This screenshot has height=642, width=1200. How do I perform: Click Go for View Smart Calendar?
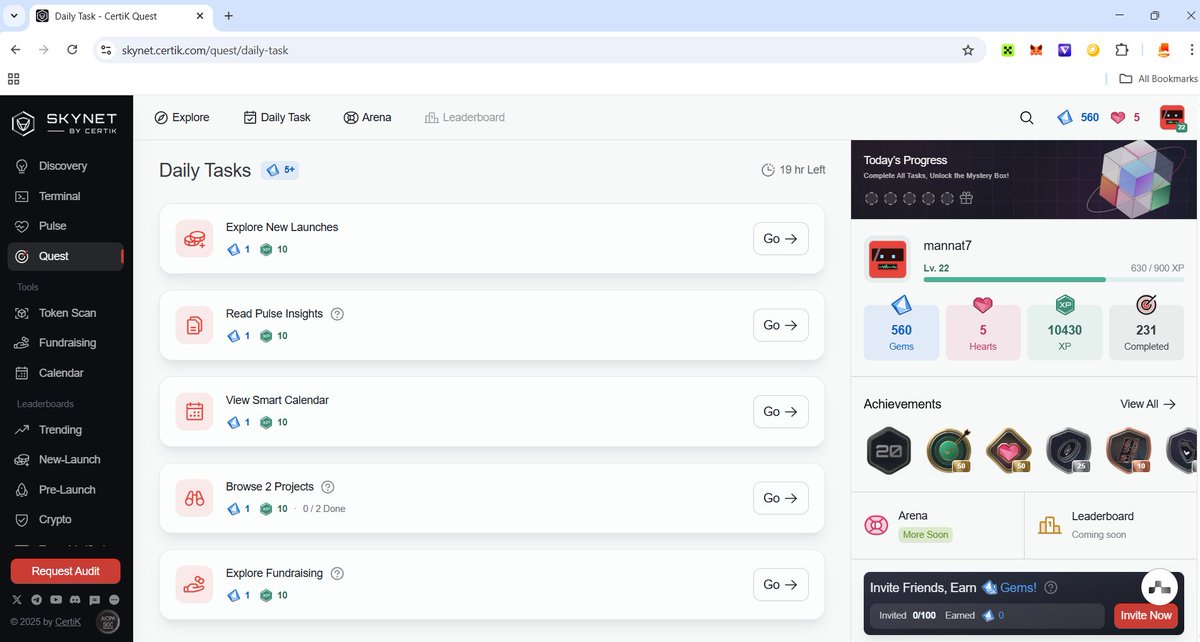[781, 411]
